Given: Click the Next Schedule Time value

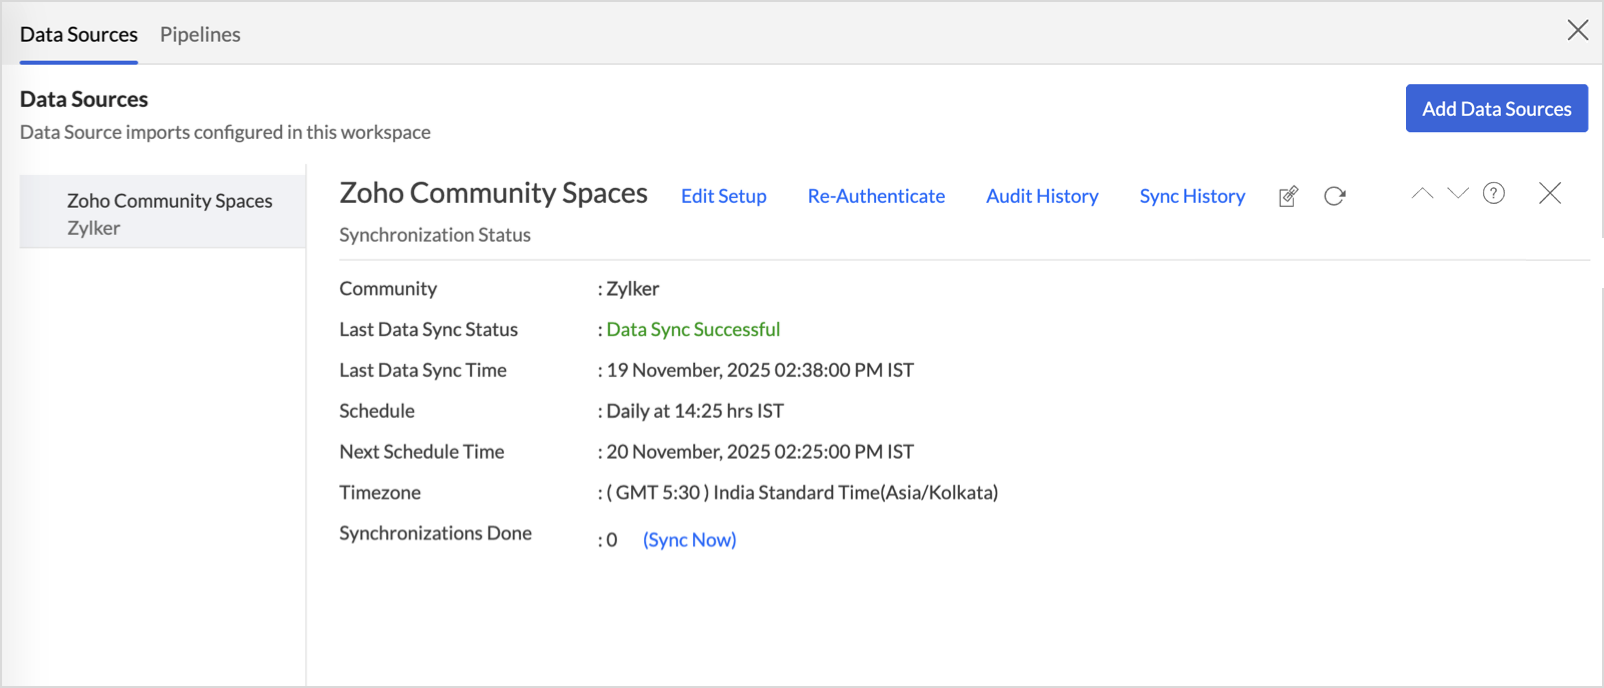Looking at the screenshot, I should (759, 452).
